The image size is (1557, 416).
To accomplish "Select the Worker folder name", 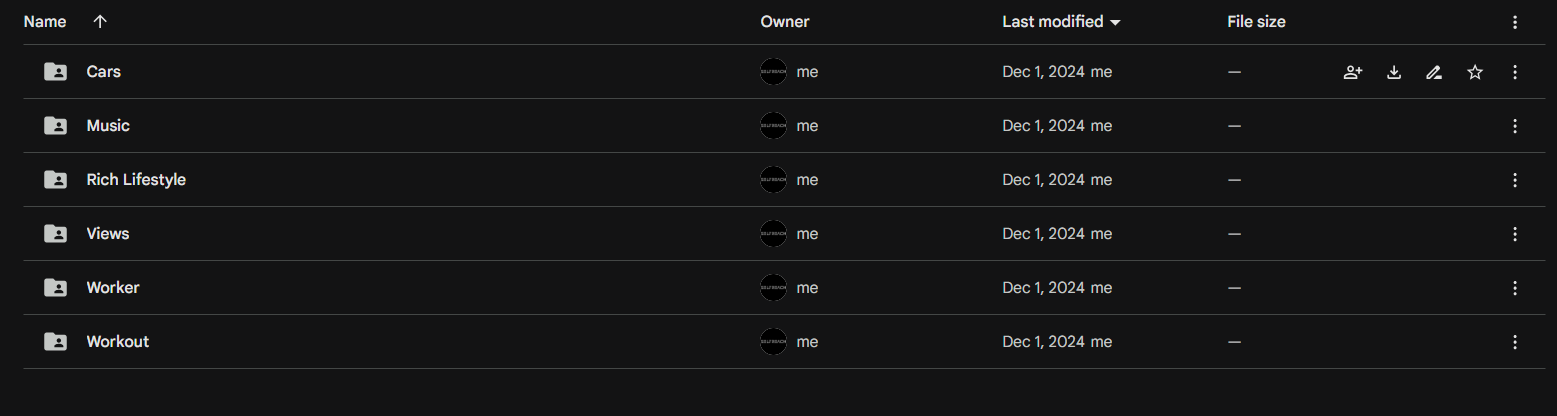I will [113, 288].
